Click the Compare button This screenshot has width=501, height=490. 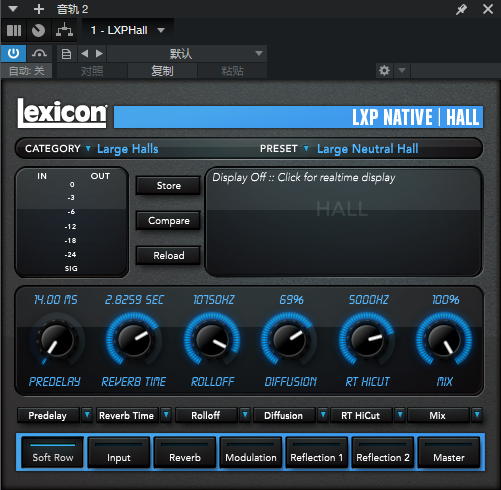click(169, 221)
